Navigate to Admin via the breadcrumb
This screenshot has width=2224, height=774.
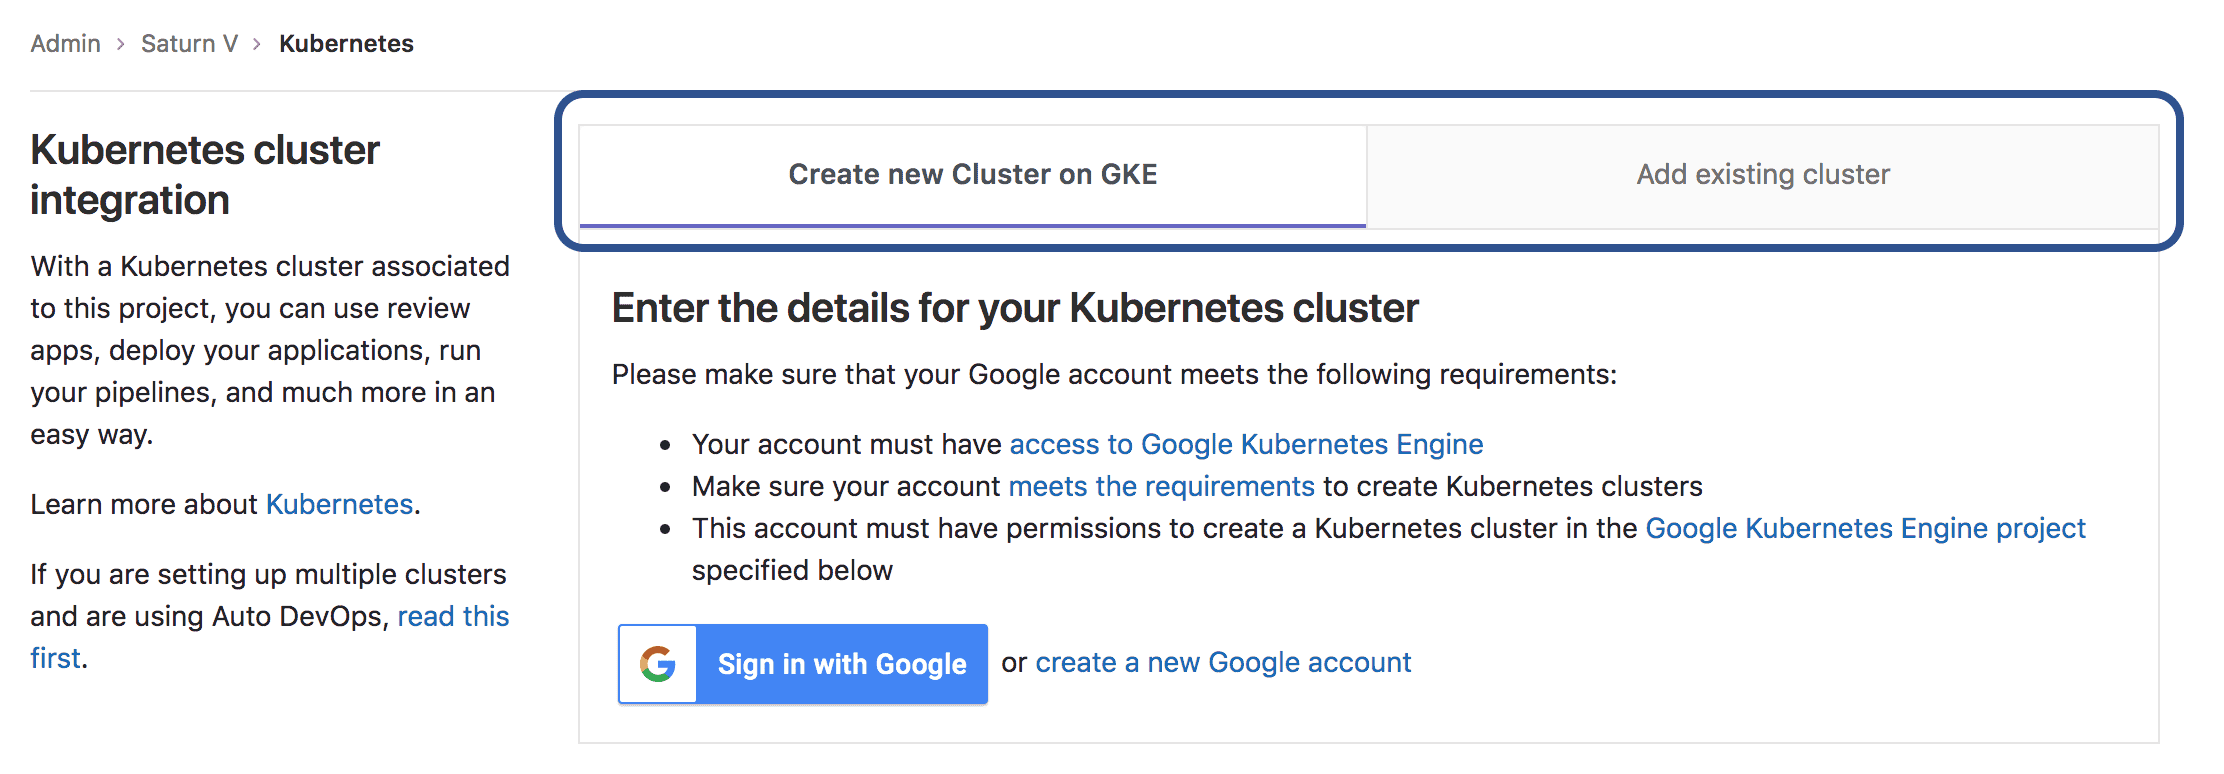point(64,43)
